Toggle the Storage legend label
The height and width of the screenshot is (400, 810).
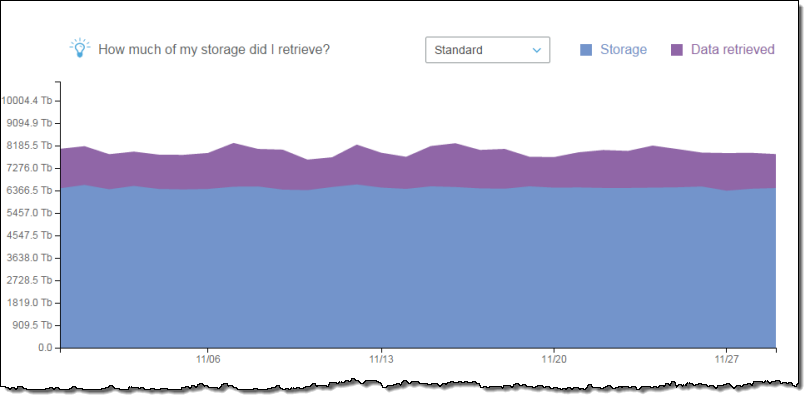(623, 50)
